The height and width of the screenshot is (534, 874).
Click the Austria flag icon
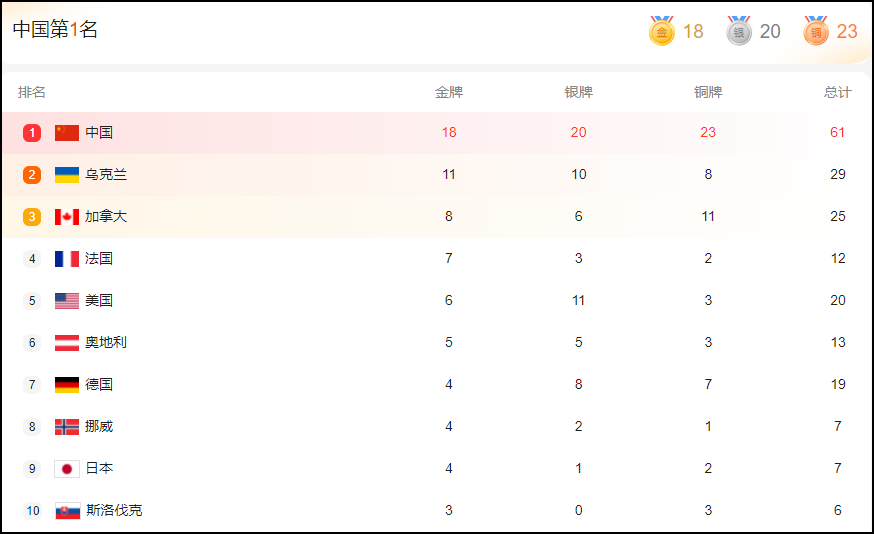coord(67,342)
